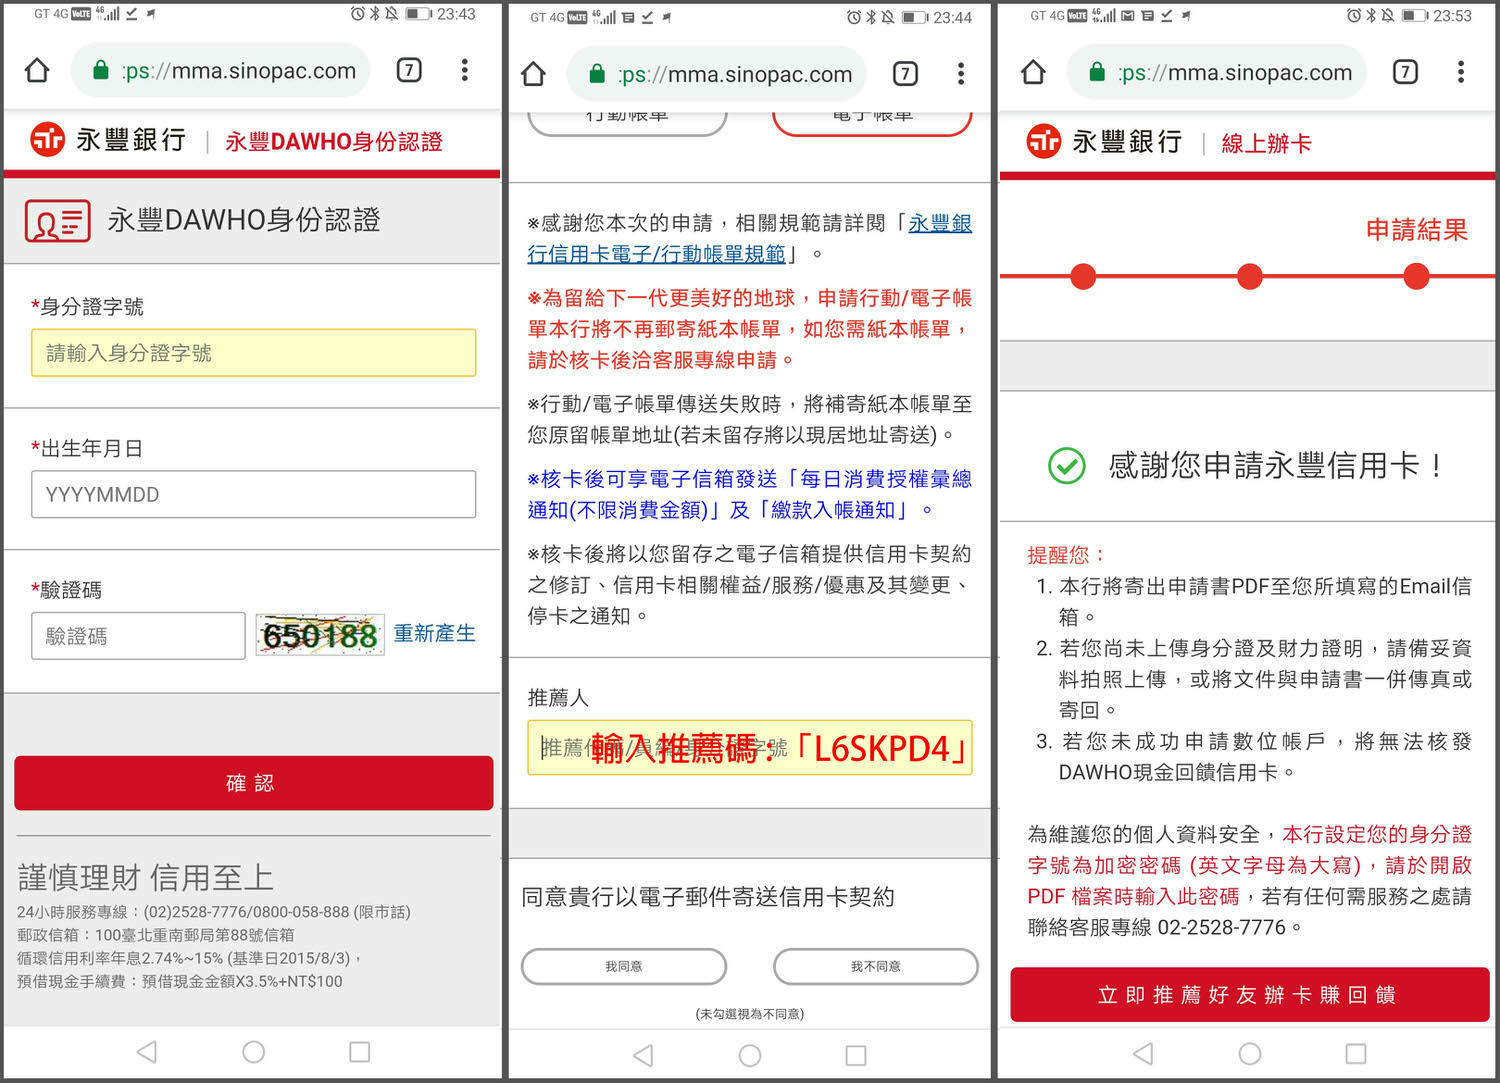Click secure lock icon in right address bar

click(x=1097, y=72)
